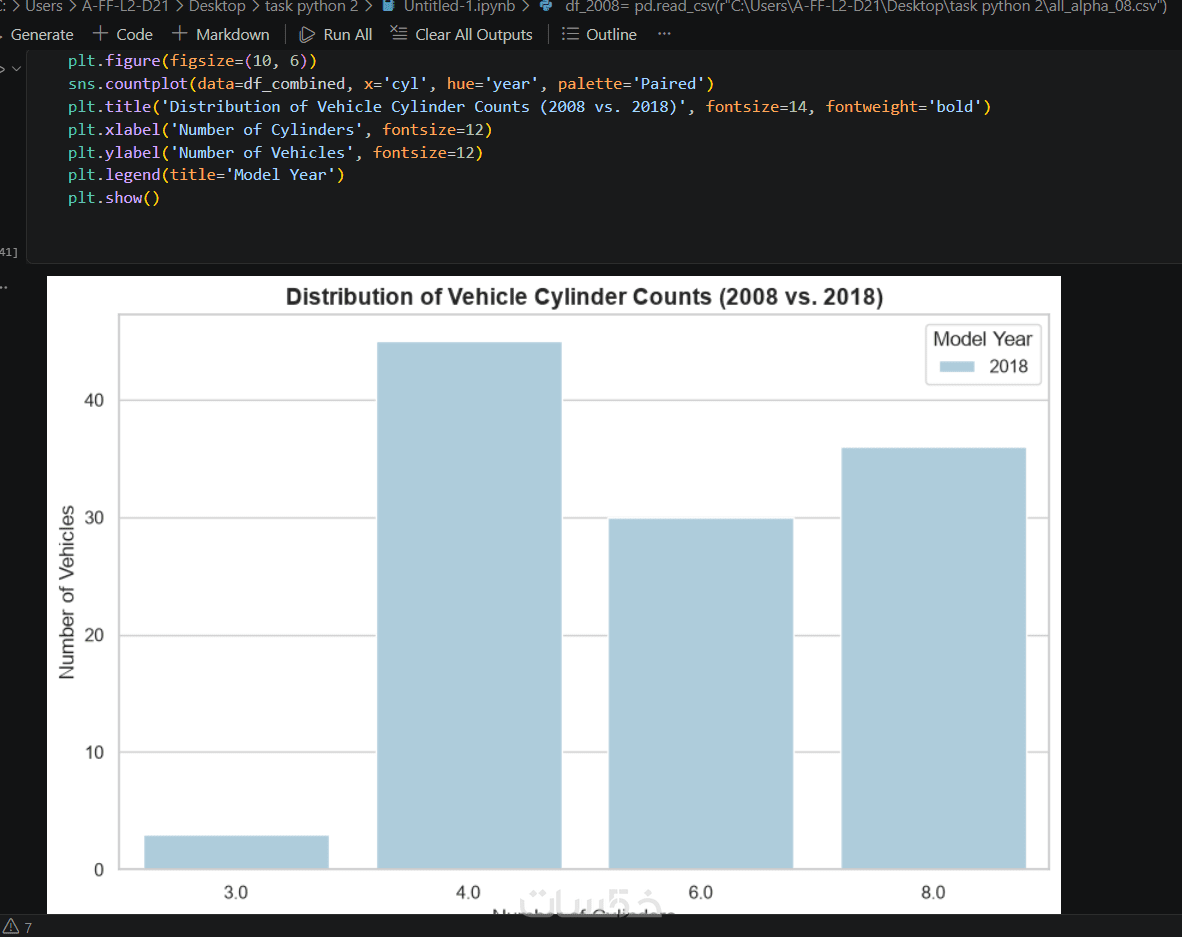1182x937 pixels.
Task: Click the plt.legend(title='Model Year') line
Action: pyautogui.click(x=206, y=175)
